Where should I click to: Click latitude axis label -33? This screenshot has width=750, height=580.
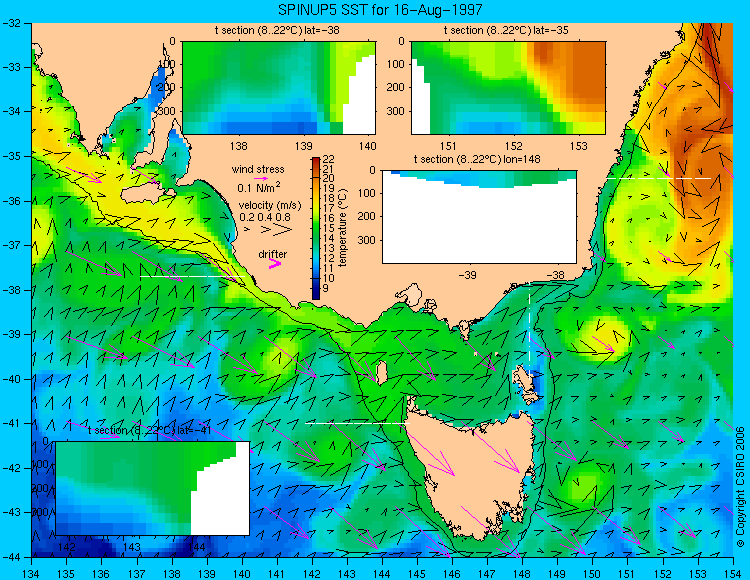point(11,67)
